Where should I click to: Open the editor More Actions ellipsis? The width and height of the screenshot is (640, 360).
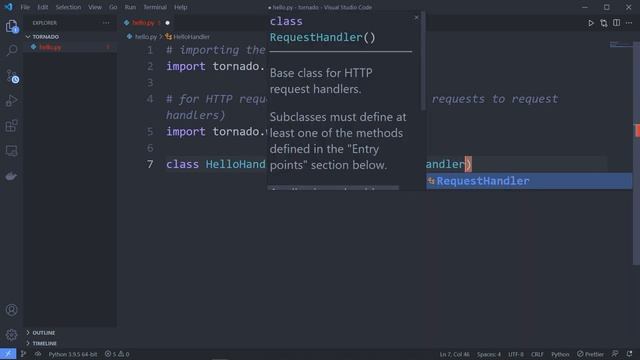[629, 23]
